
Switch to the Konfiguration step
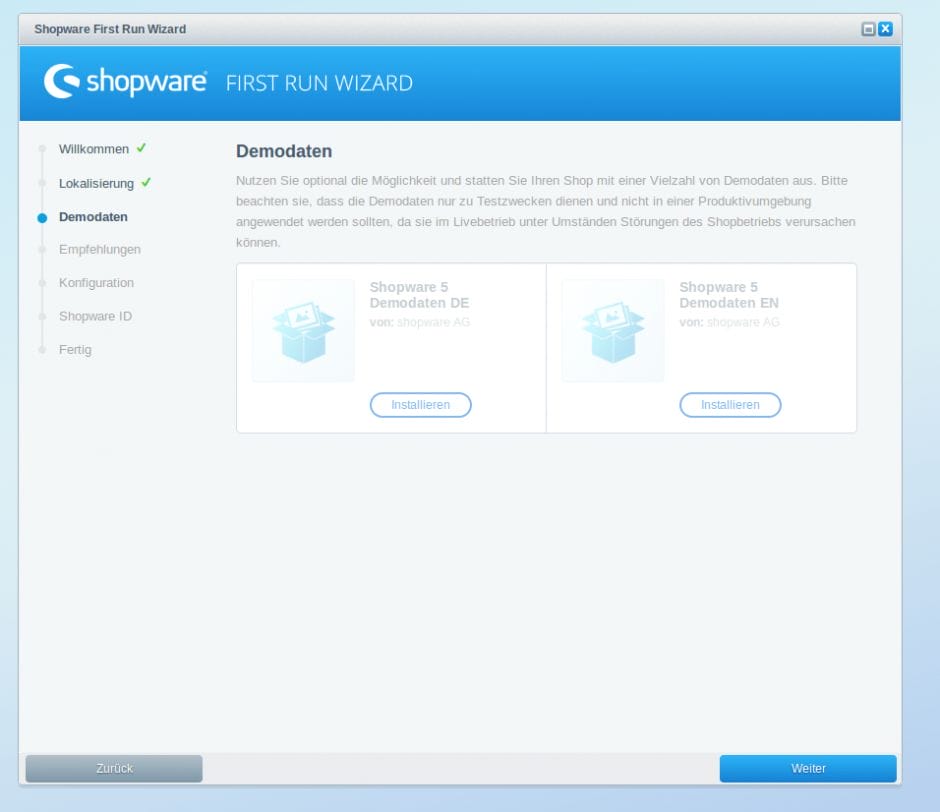pos(96,283)
